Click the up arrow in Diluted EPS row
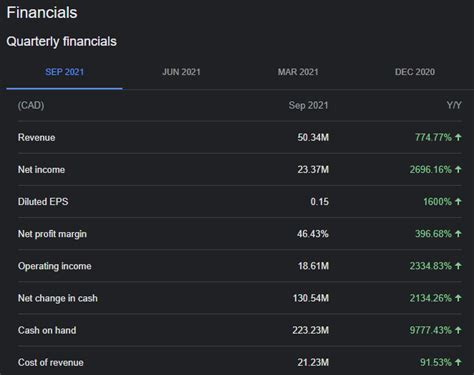 click(x=458, y=201)
